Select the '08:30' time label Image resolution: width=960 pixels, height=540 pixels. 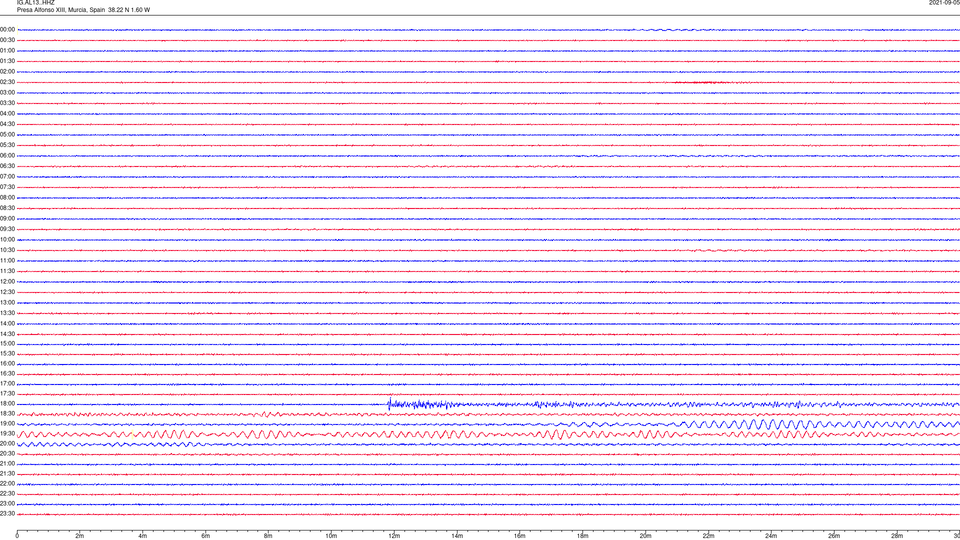click(x=7, y=208)
